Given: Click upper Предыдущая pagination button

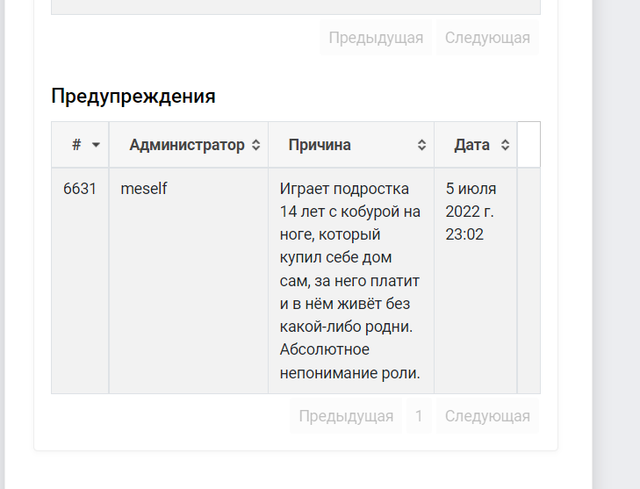Looking at the screenshot, I should pyautogui.click(x=376, y=38).
